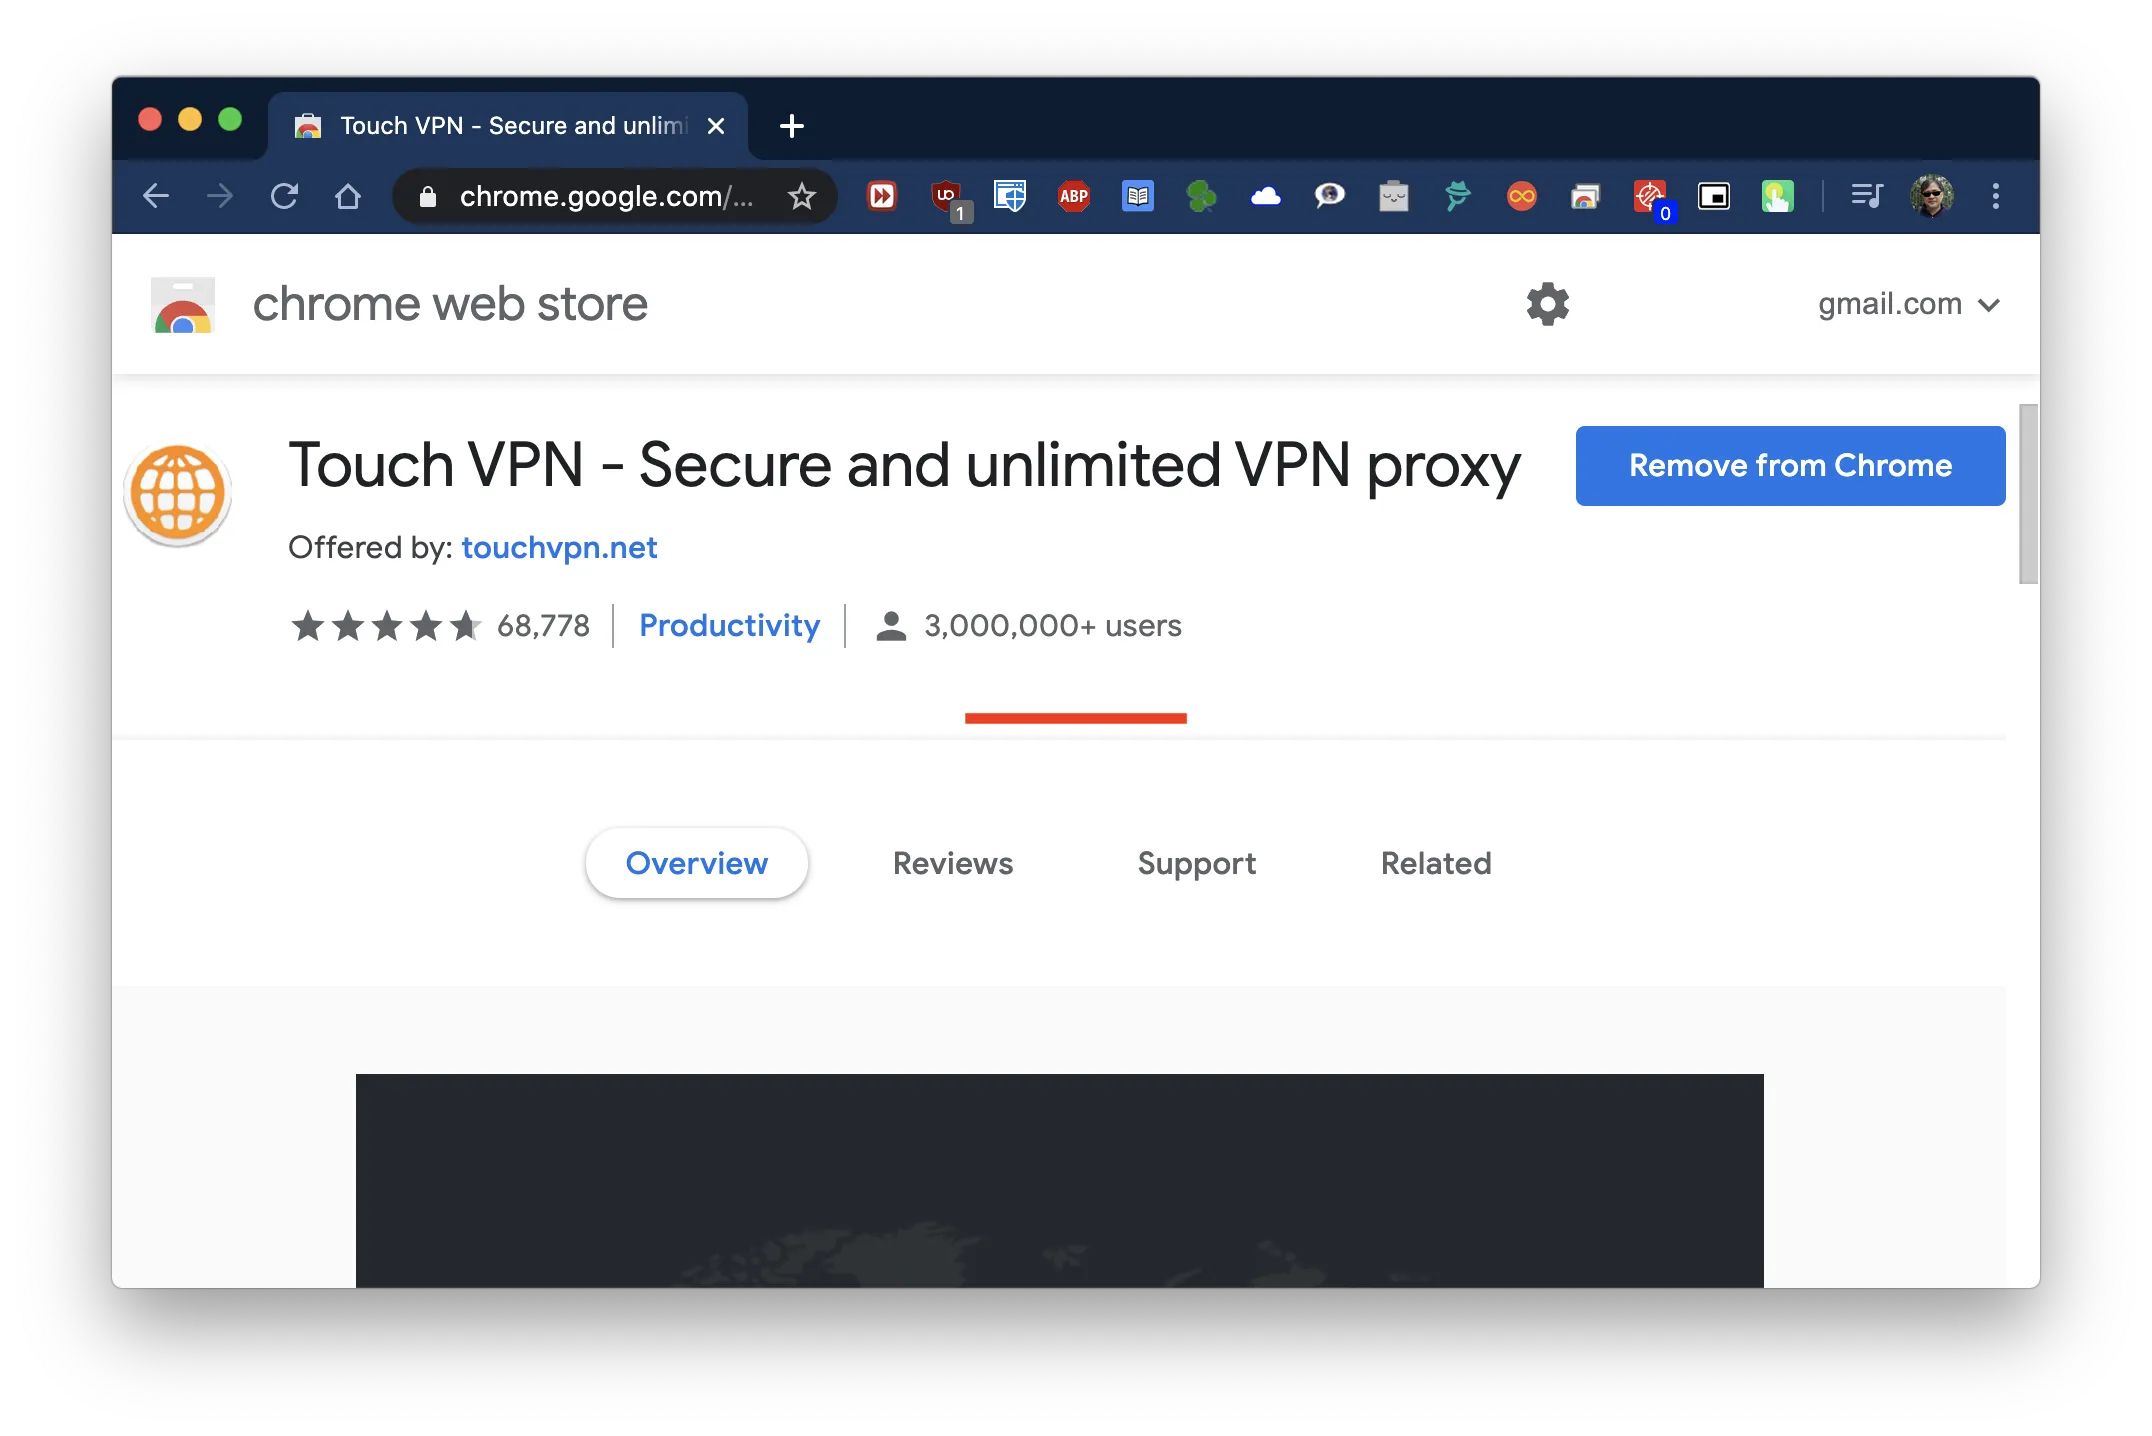Open the uBlock Origin extension
The width and height of the screenshot is (2152, 1436).
[x=948, y=198]
